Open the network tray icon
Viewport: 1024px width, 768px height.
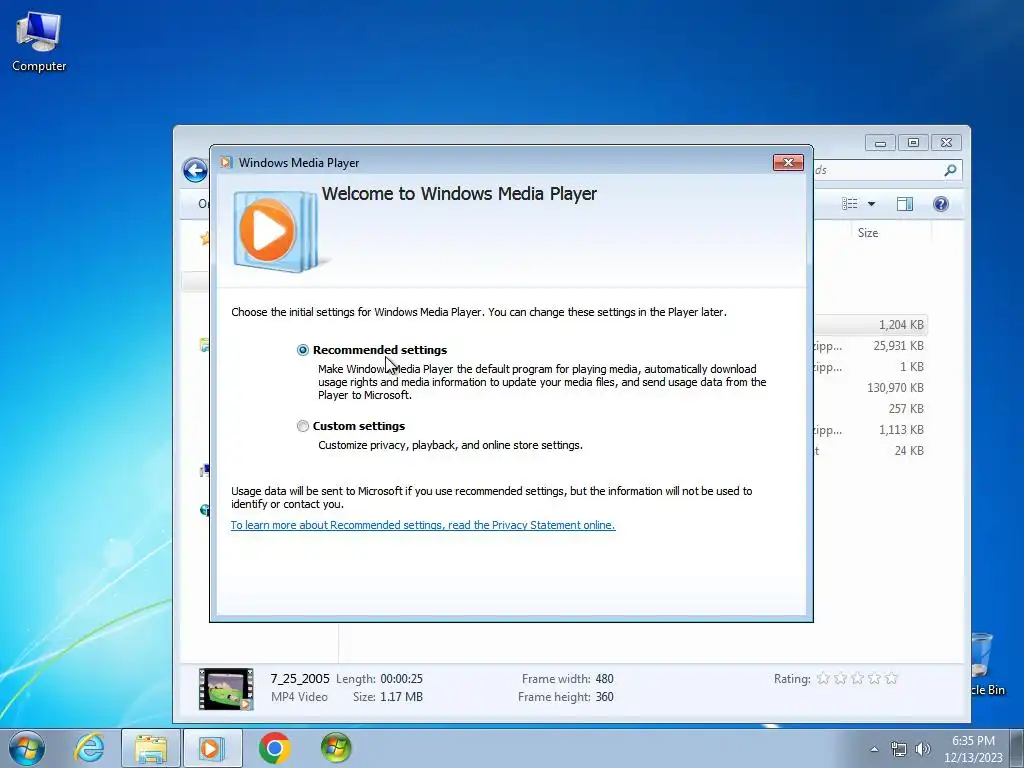coord(899,749)
